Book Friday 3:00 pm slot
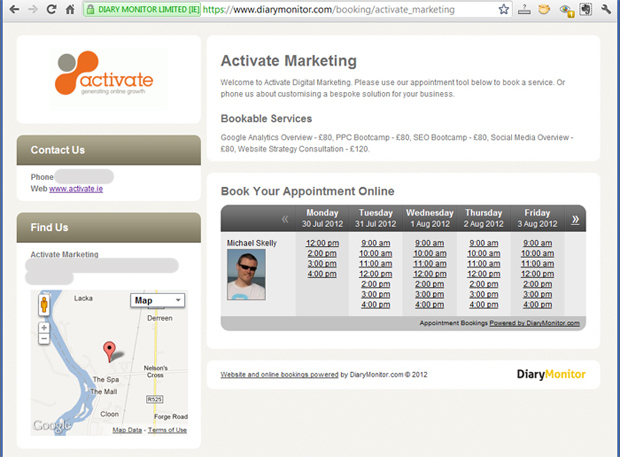 [537, 295]
